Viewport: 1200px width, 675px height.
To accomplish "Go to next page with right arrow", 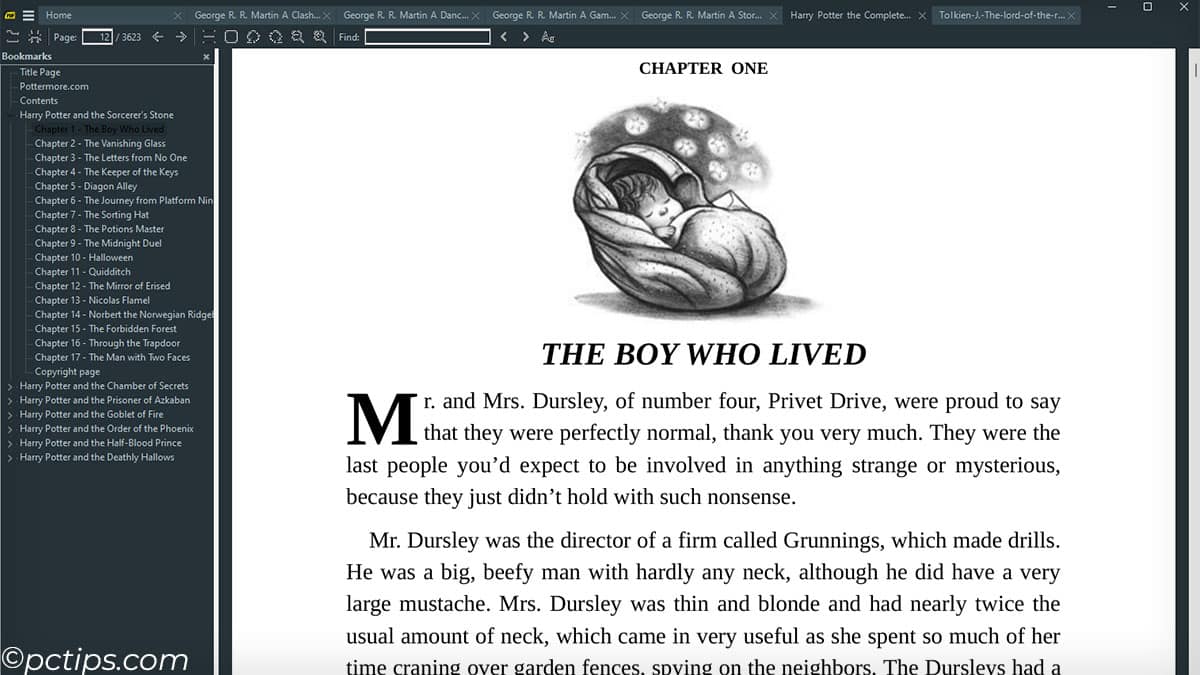I will tap(181, 37).
